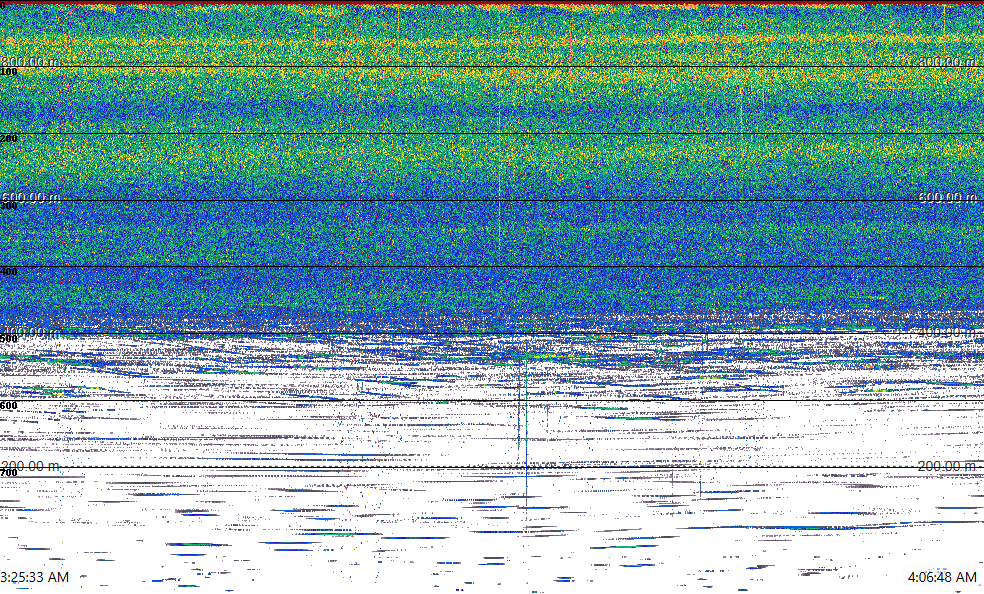Viewport: 984px width, 594px height.
Task: Click the right-side 600.00 m depth label
Action: pos(948,197)
